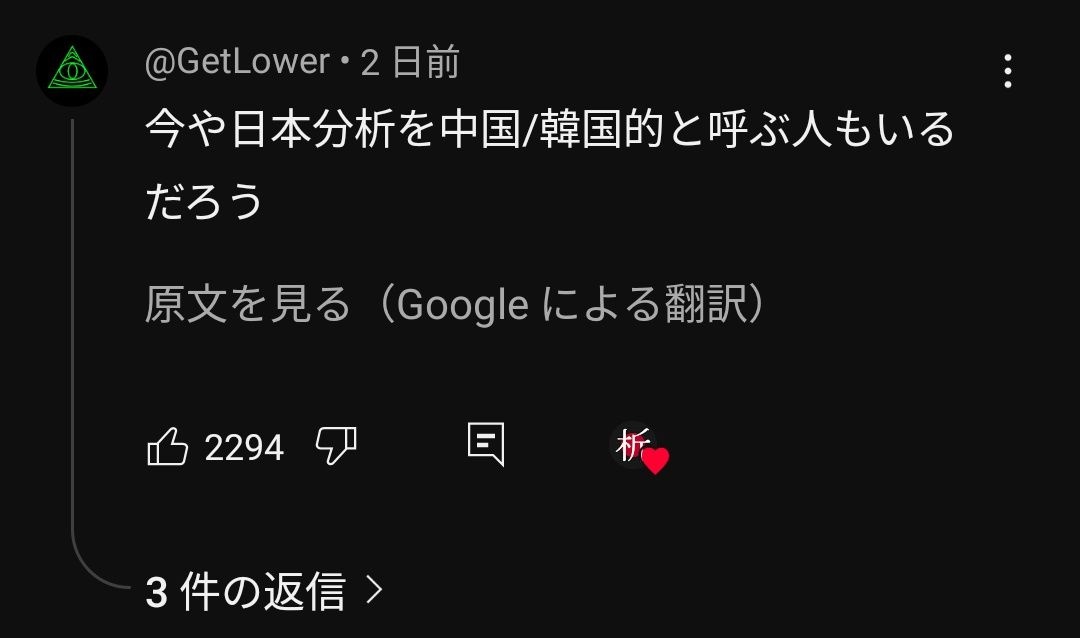Click the Google による翻訳 label
1080x638 pixels.
click(x=572, y=304)
